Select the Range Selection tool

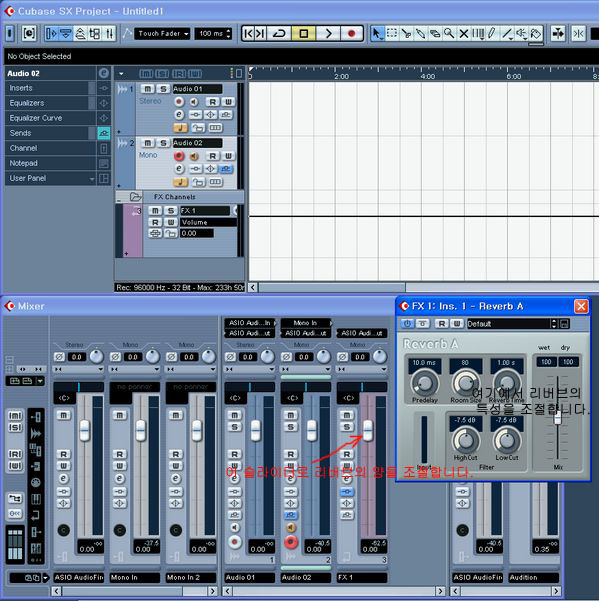[x=392, y=33]
